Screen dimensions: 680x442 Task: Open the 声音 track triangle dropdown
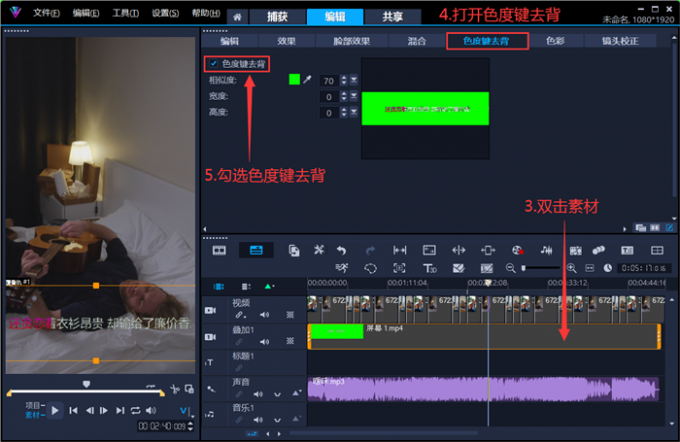point(296,393)
